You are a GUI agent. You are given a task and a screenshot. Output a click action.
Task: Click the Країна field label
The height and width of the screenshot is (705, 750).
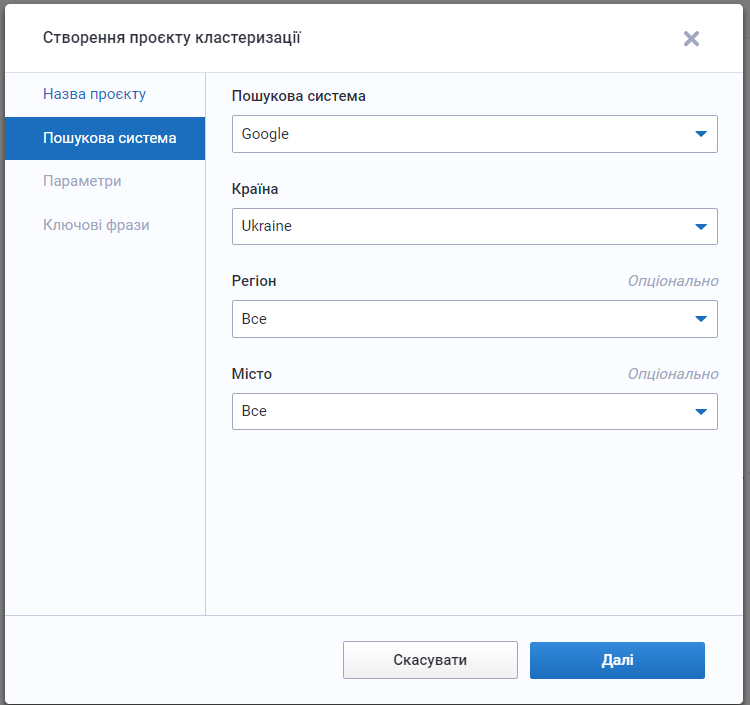click(x=255, y=189)
